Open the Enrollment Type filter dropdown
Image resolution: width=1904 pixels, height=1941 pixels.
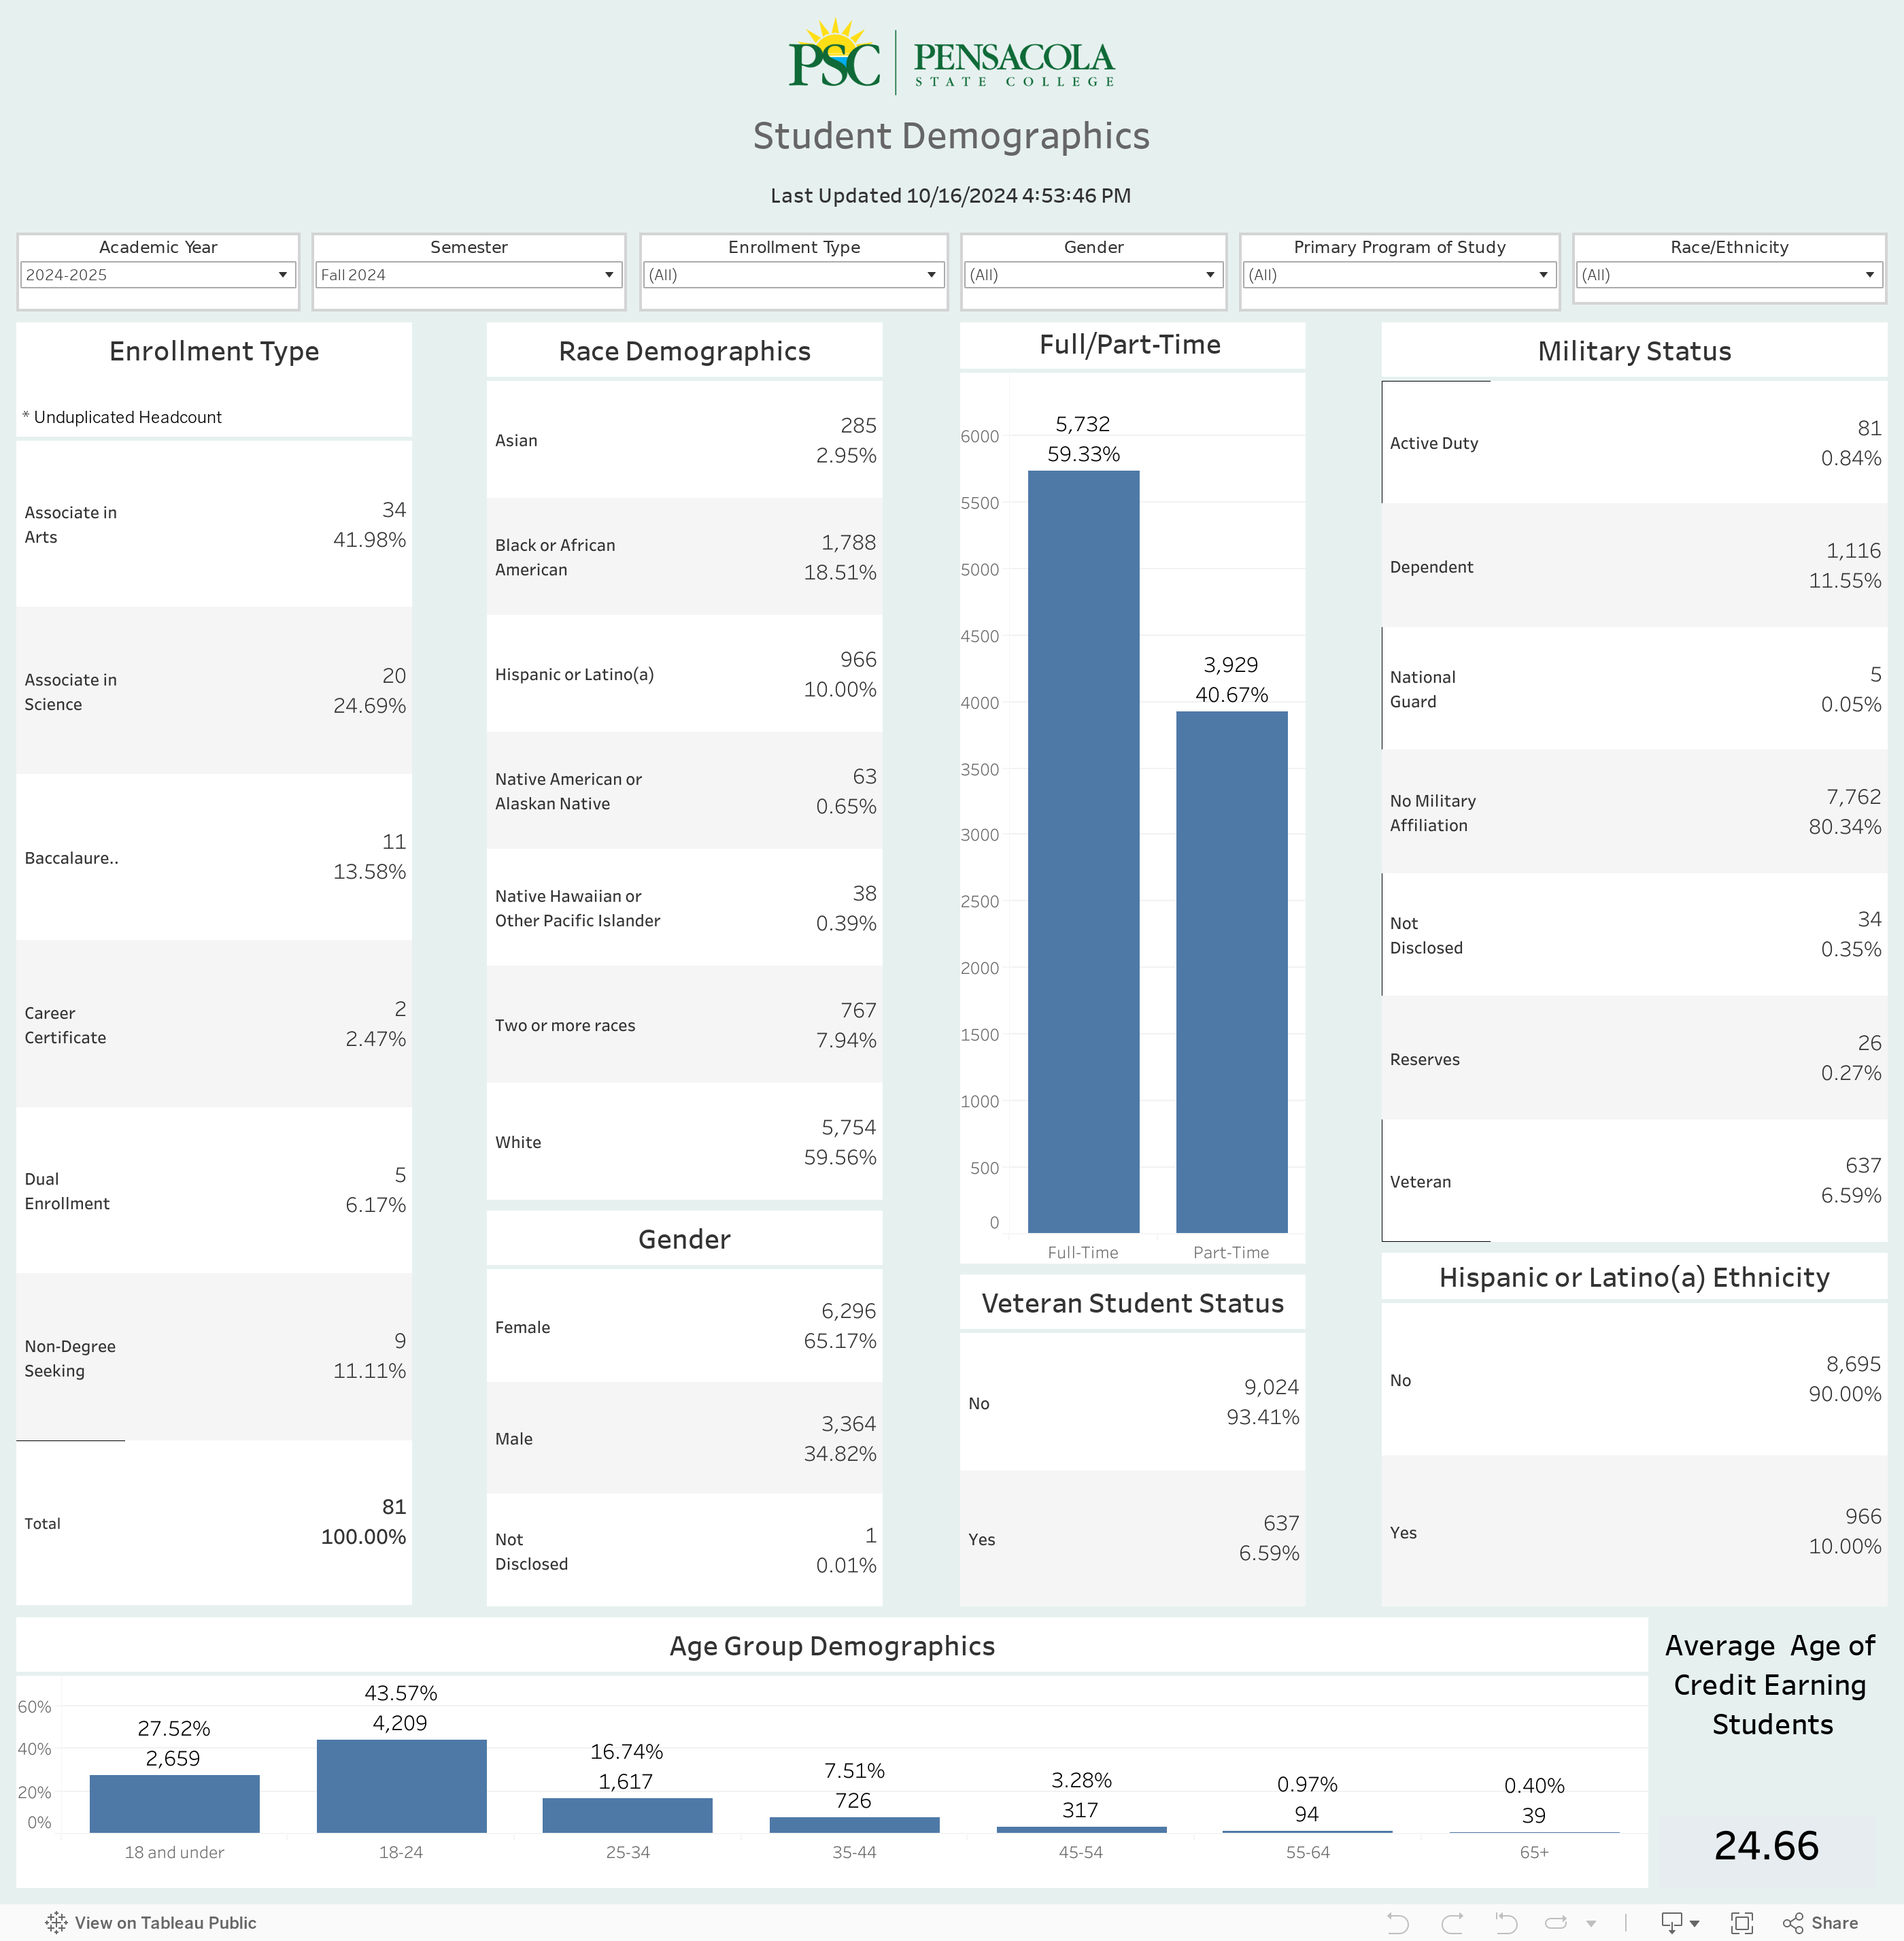click(x=794, y=274)
